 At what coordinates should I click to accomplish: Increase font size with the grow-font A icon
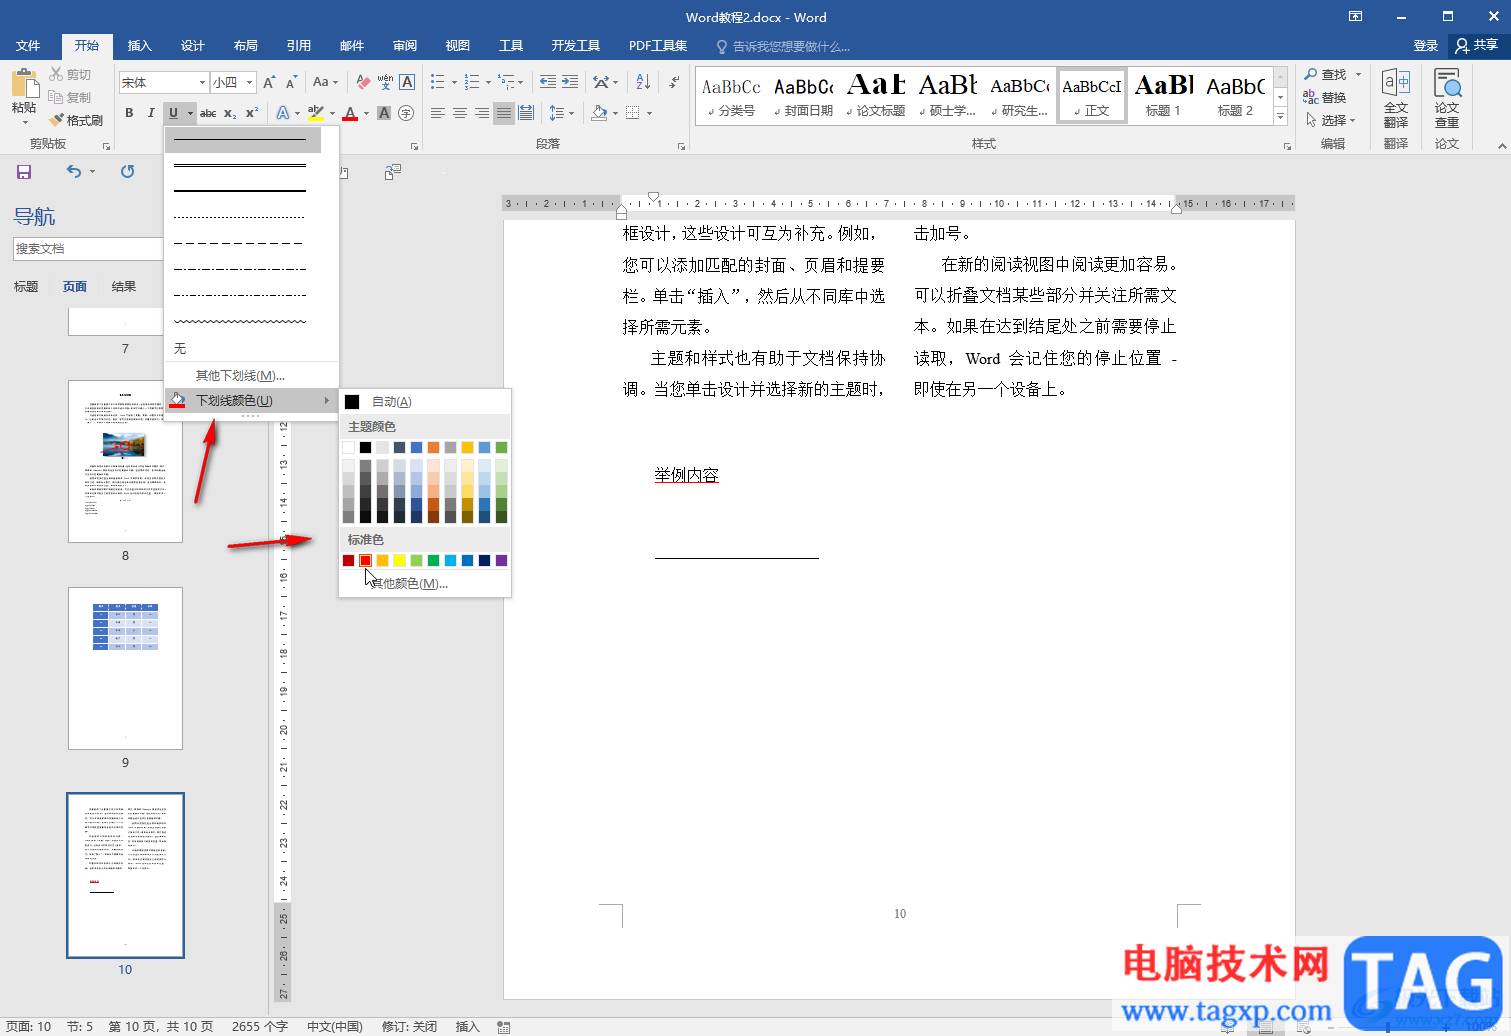[x=269, y=82]
